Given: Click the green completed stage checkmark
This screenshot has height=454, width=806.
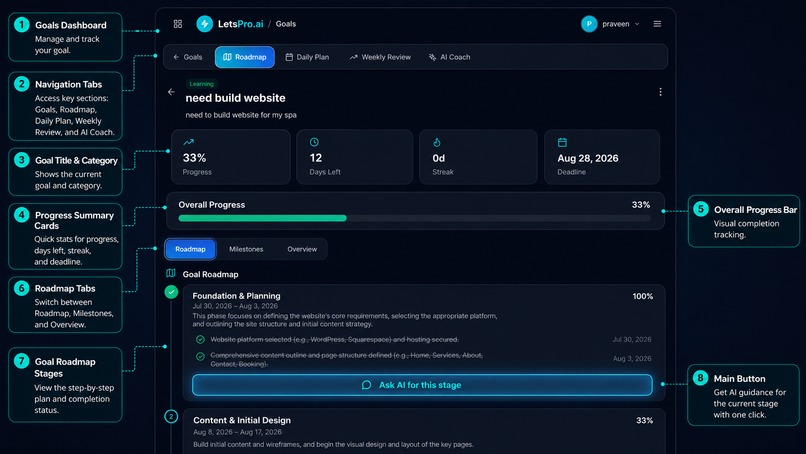Looking at the screenshot, I should [x=171, y=292].
